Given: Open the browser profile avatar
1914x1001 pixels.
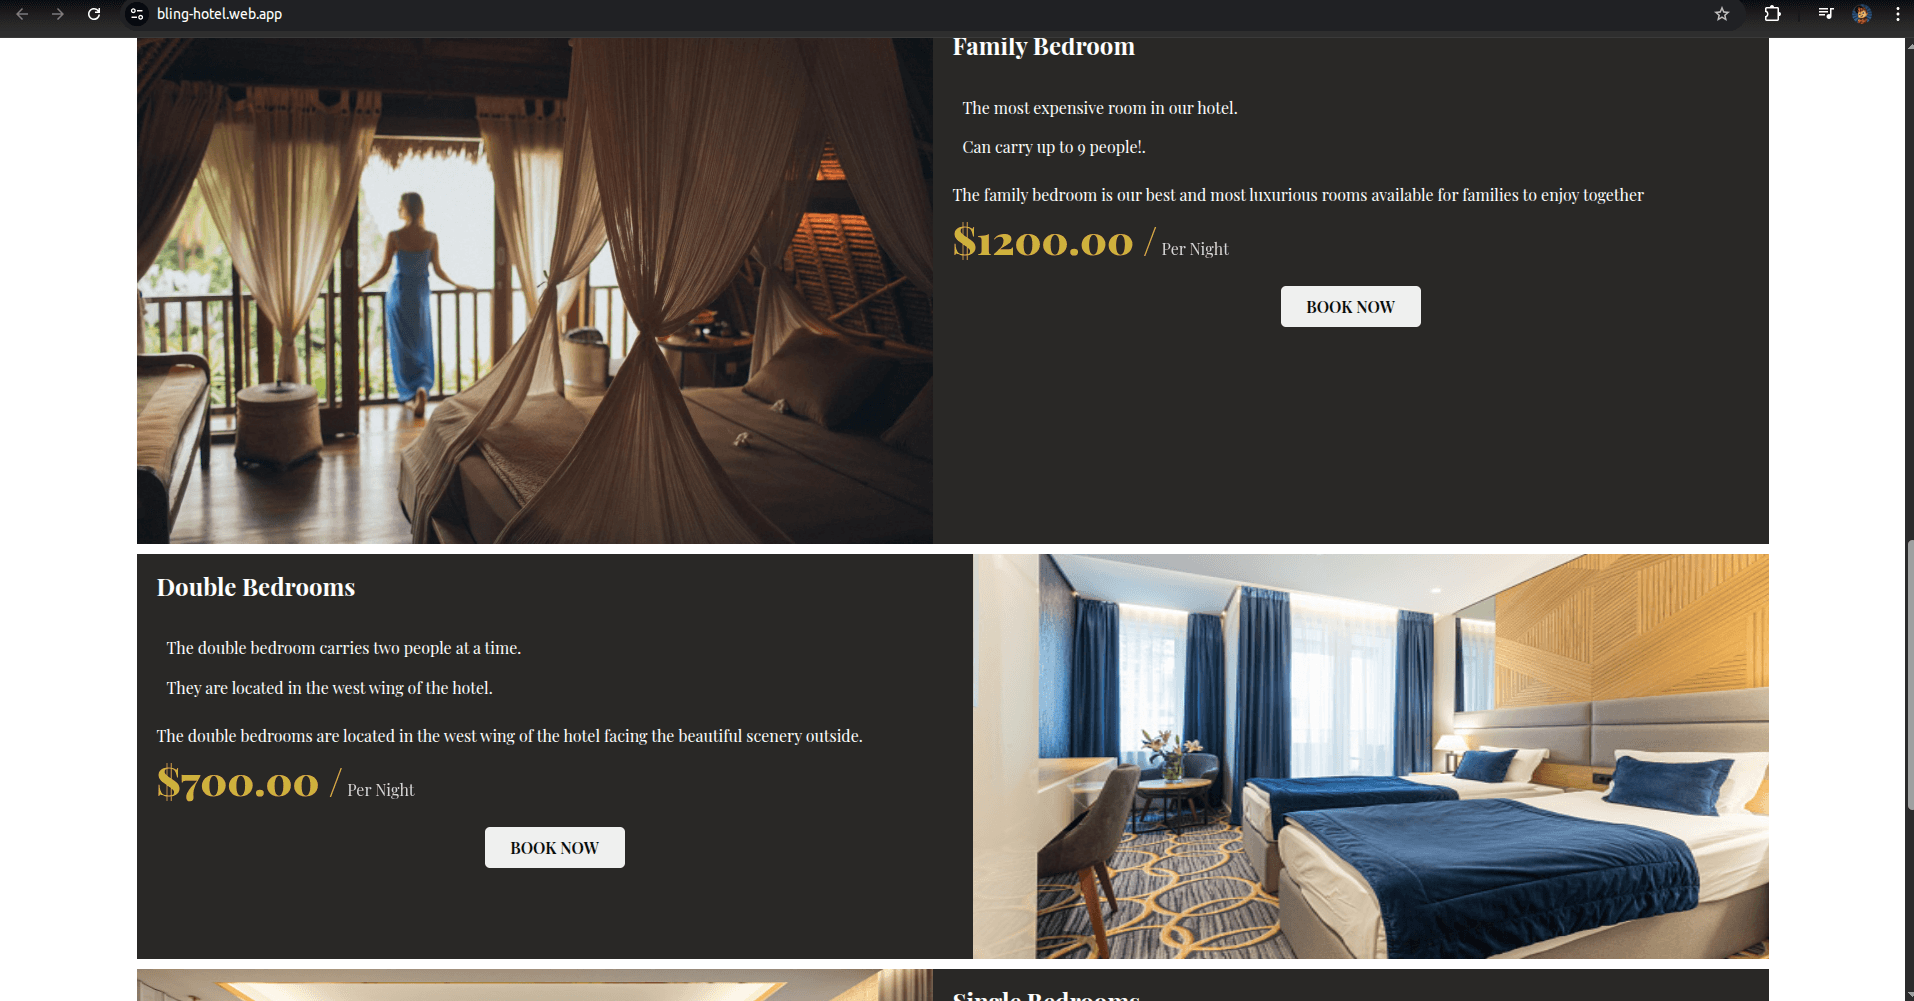Looking at the screenshot, I should point(1862,14).
